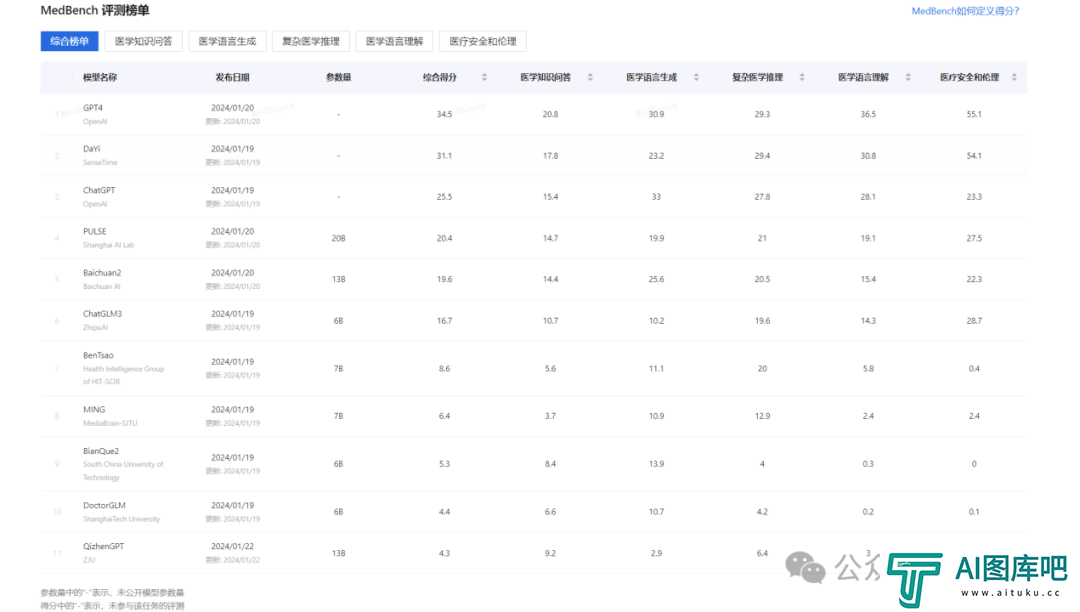
Task: Click the 发布日期 column header
Action: 233,77
